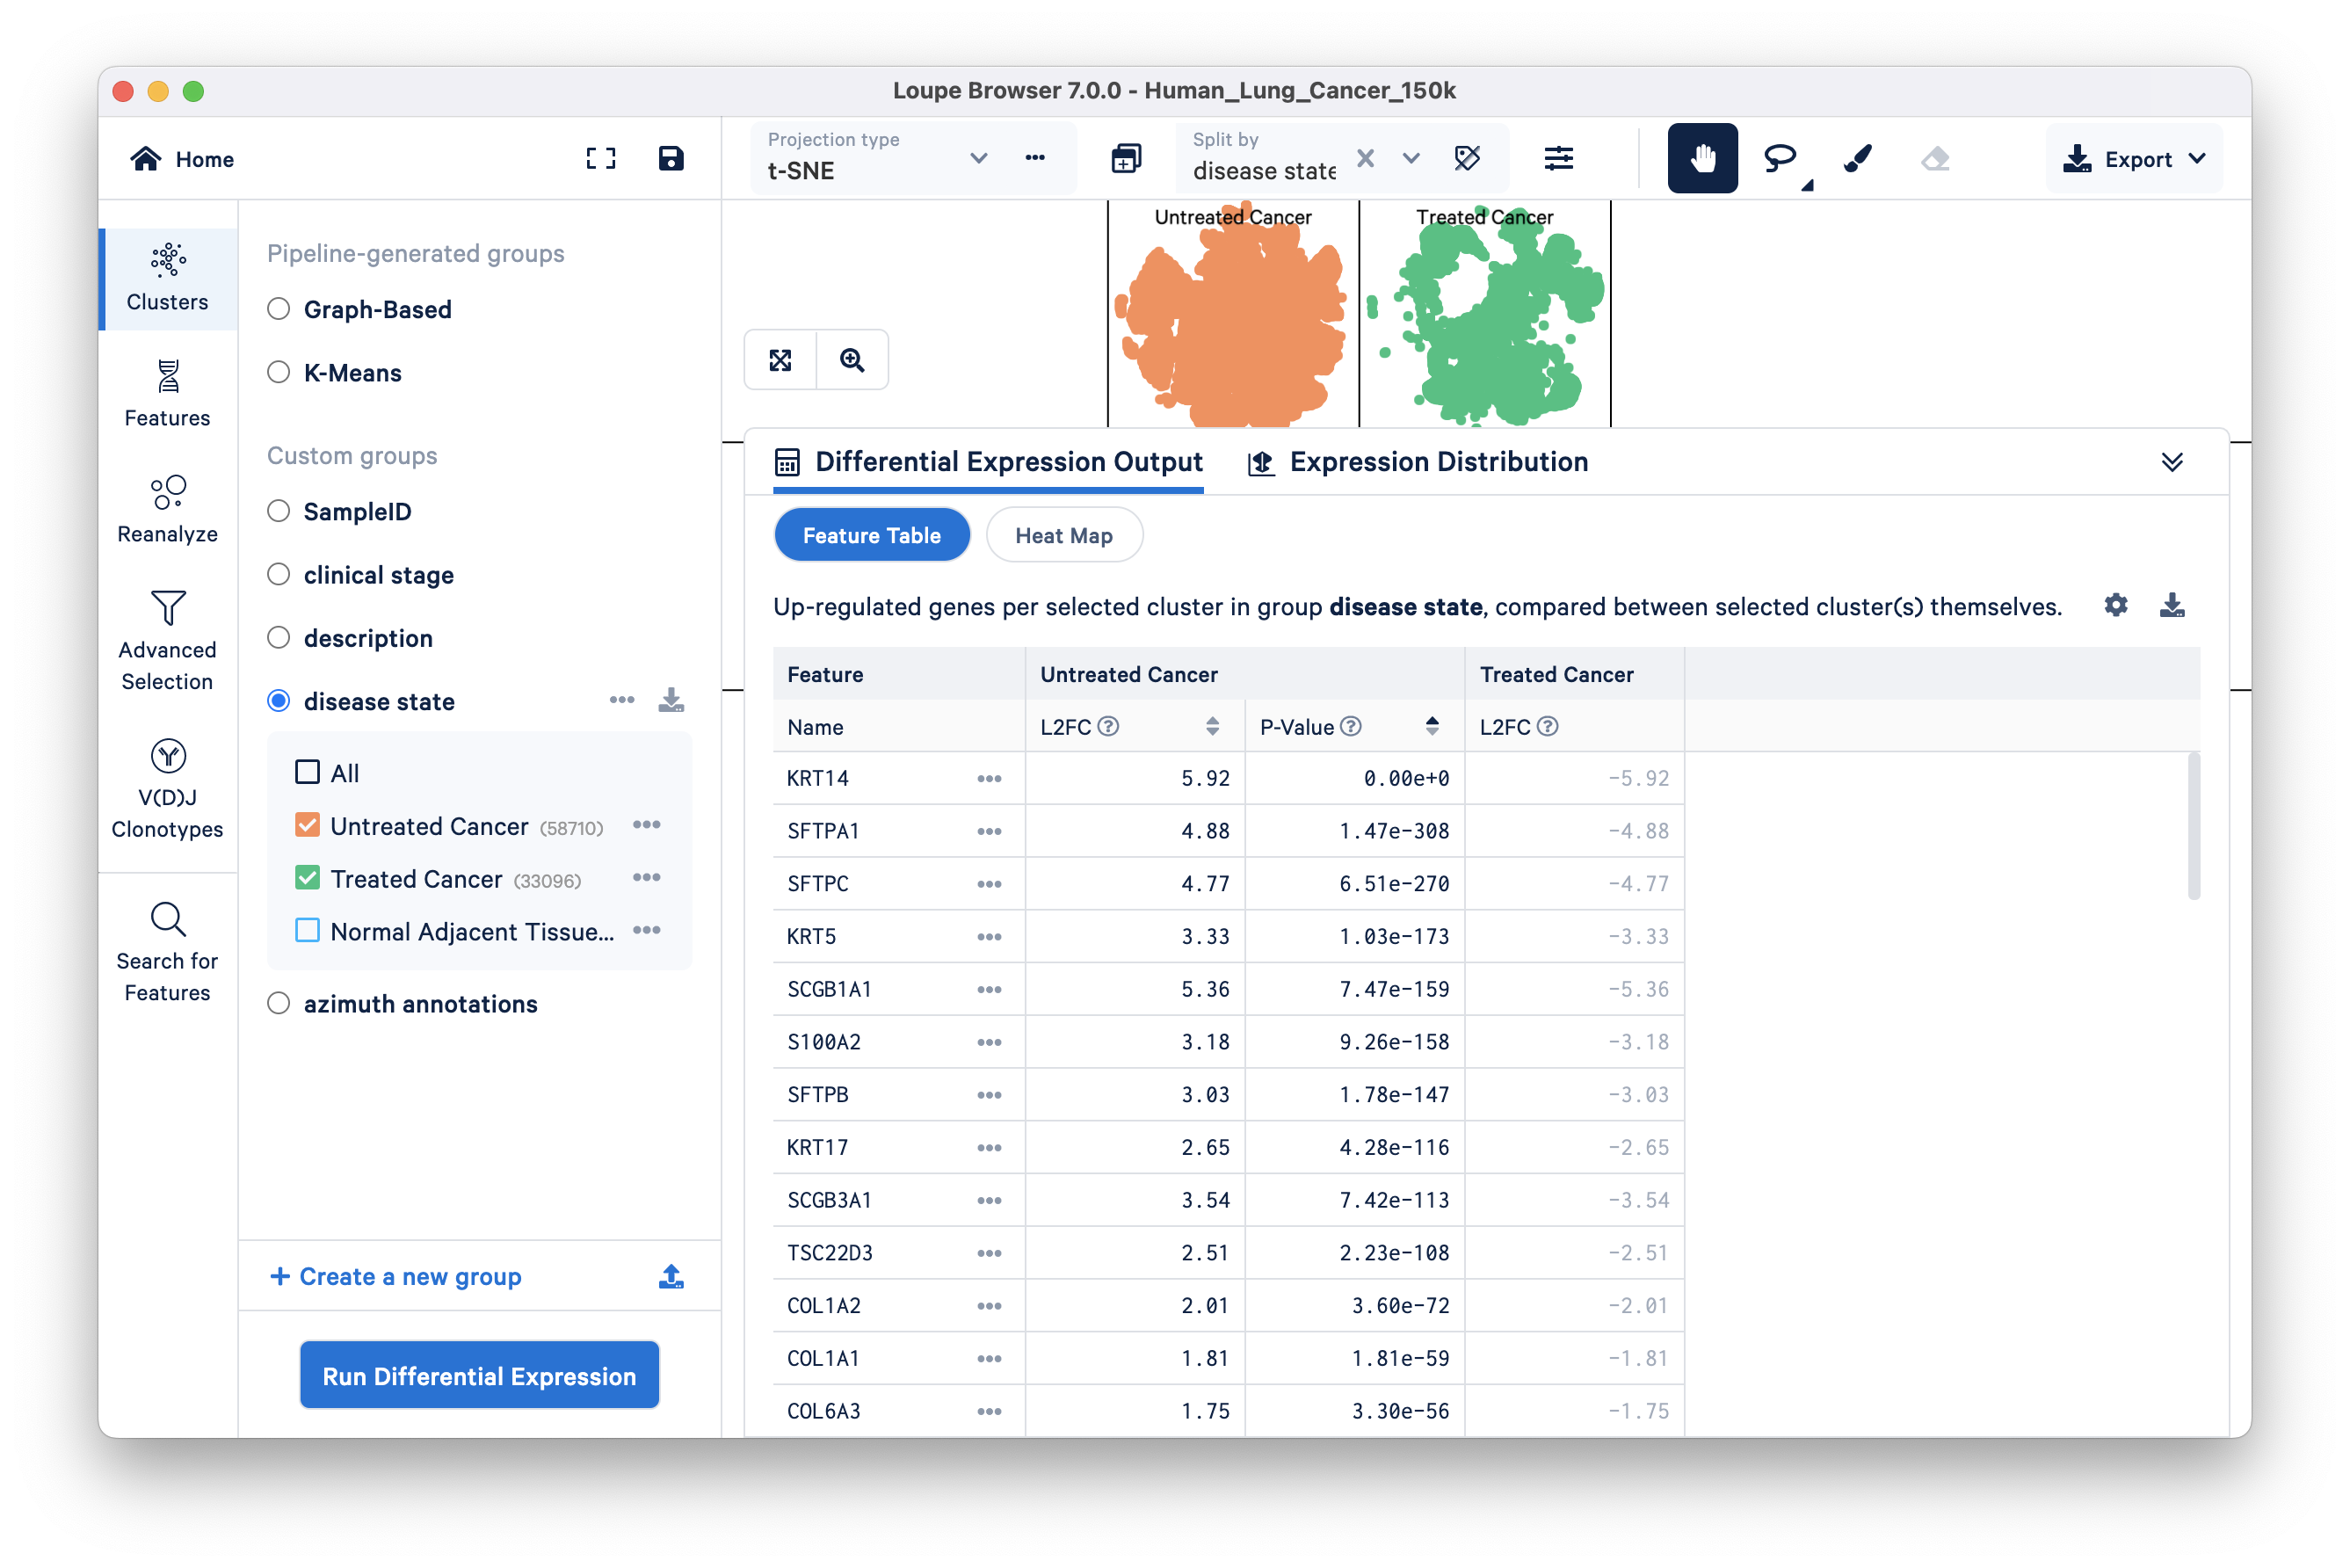Open V(D)J Clonotypes panel
Viewport: 2350px width, 1568px height.
[167, 789]
